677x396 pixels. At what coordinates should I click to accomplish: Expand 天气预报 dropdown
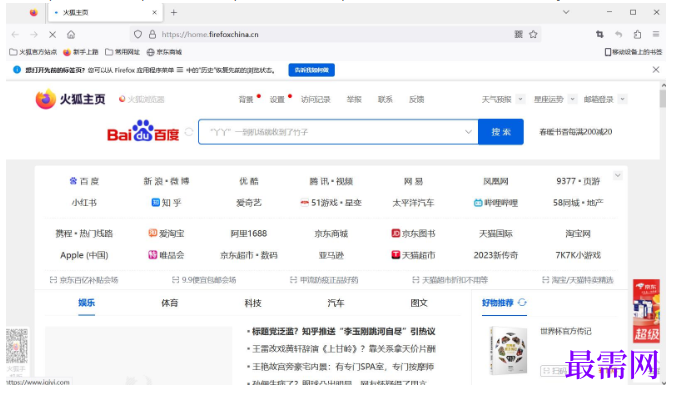(520, 99)
